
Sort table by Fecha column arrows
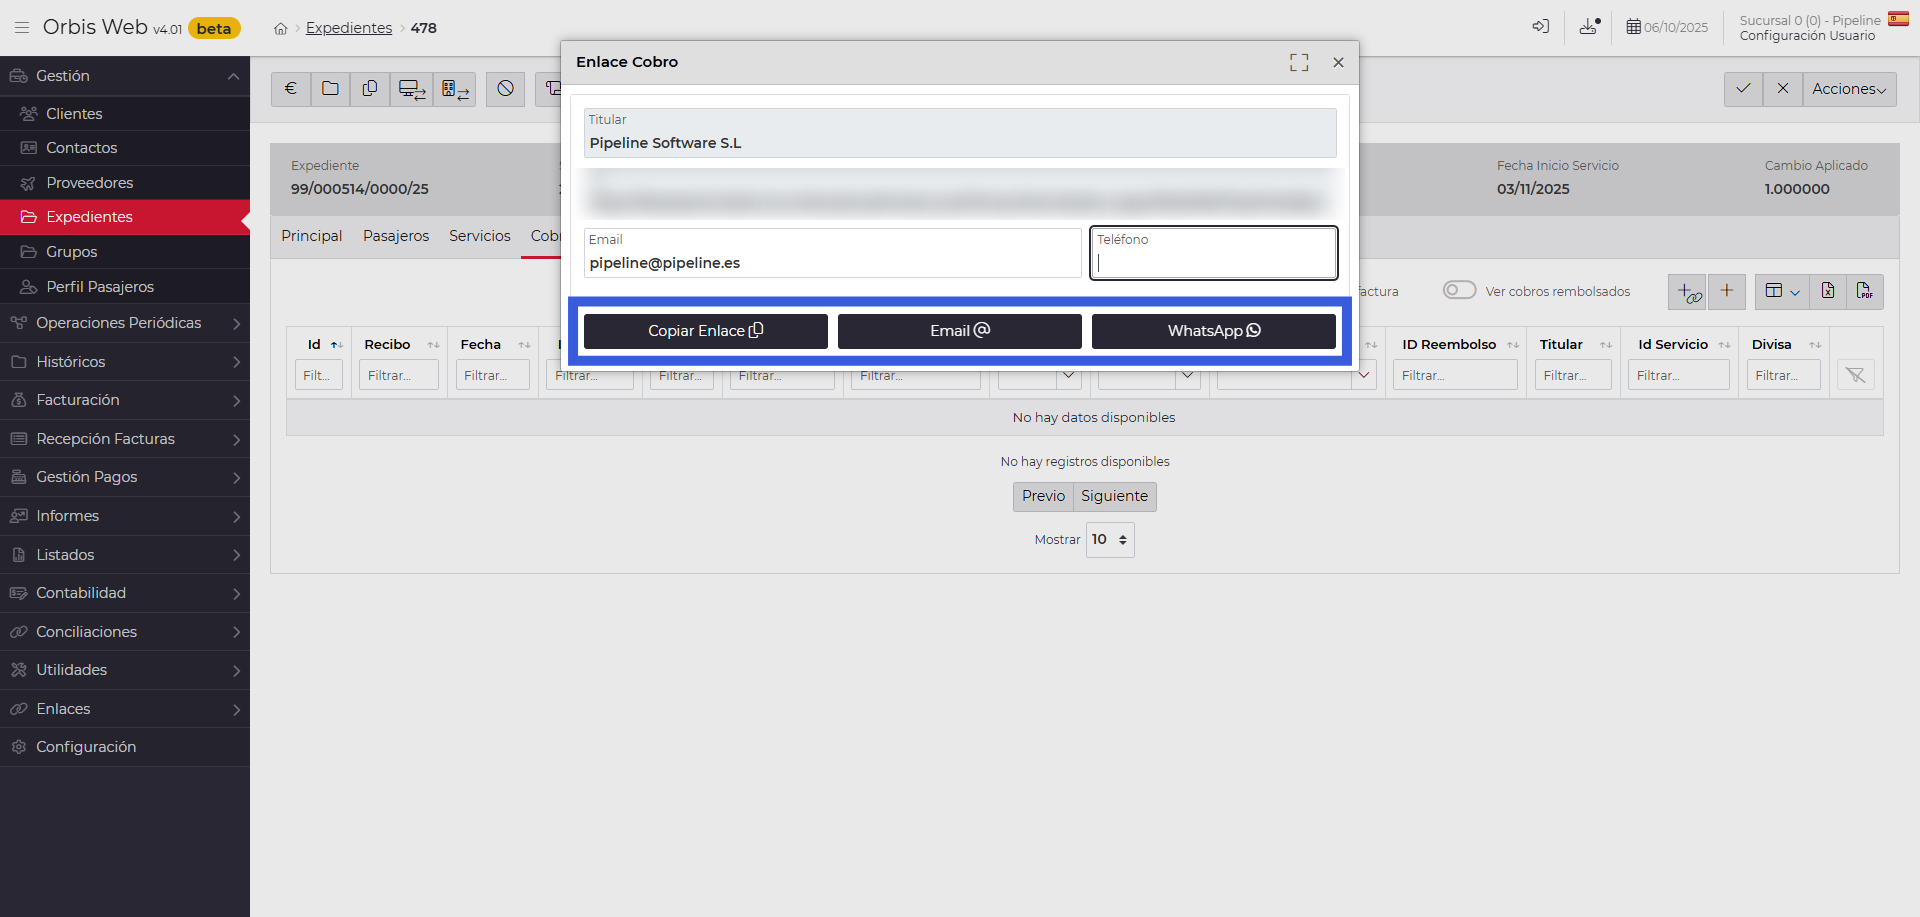524,345
